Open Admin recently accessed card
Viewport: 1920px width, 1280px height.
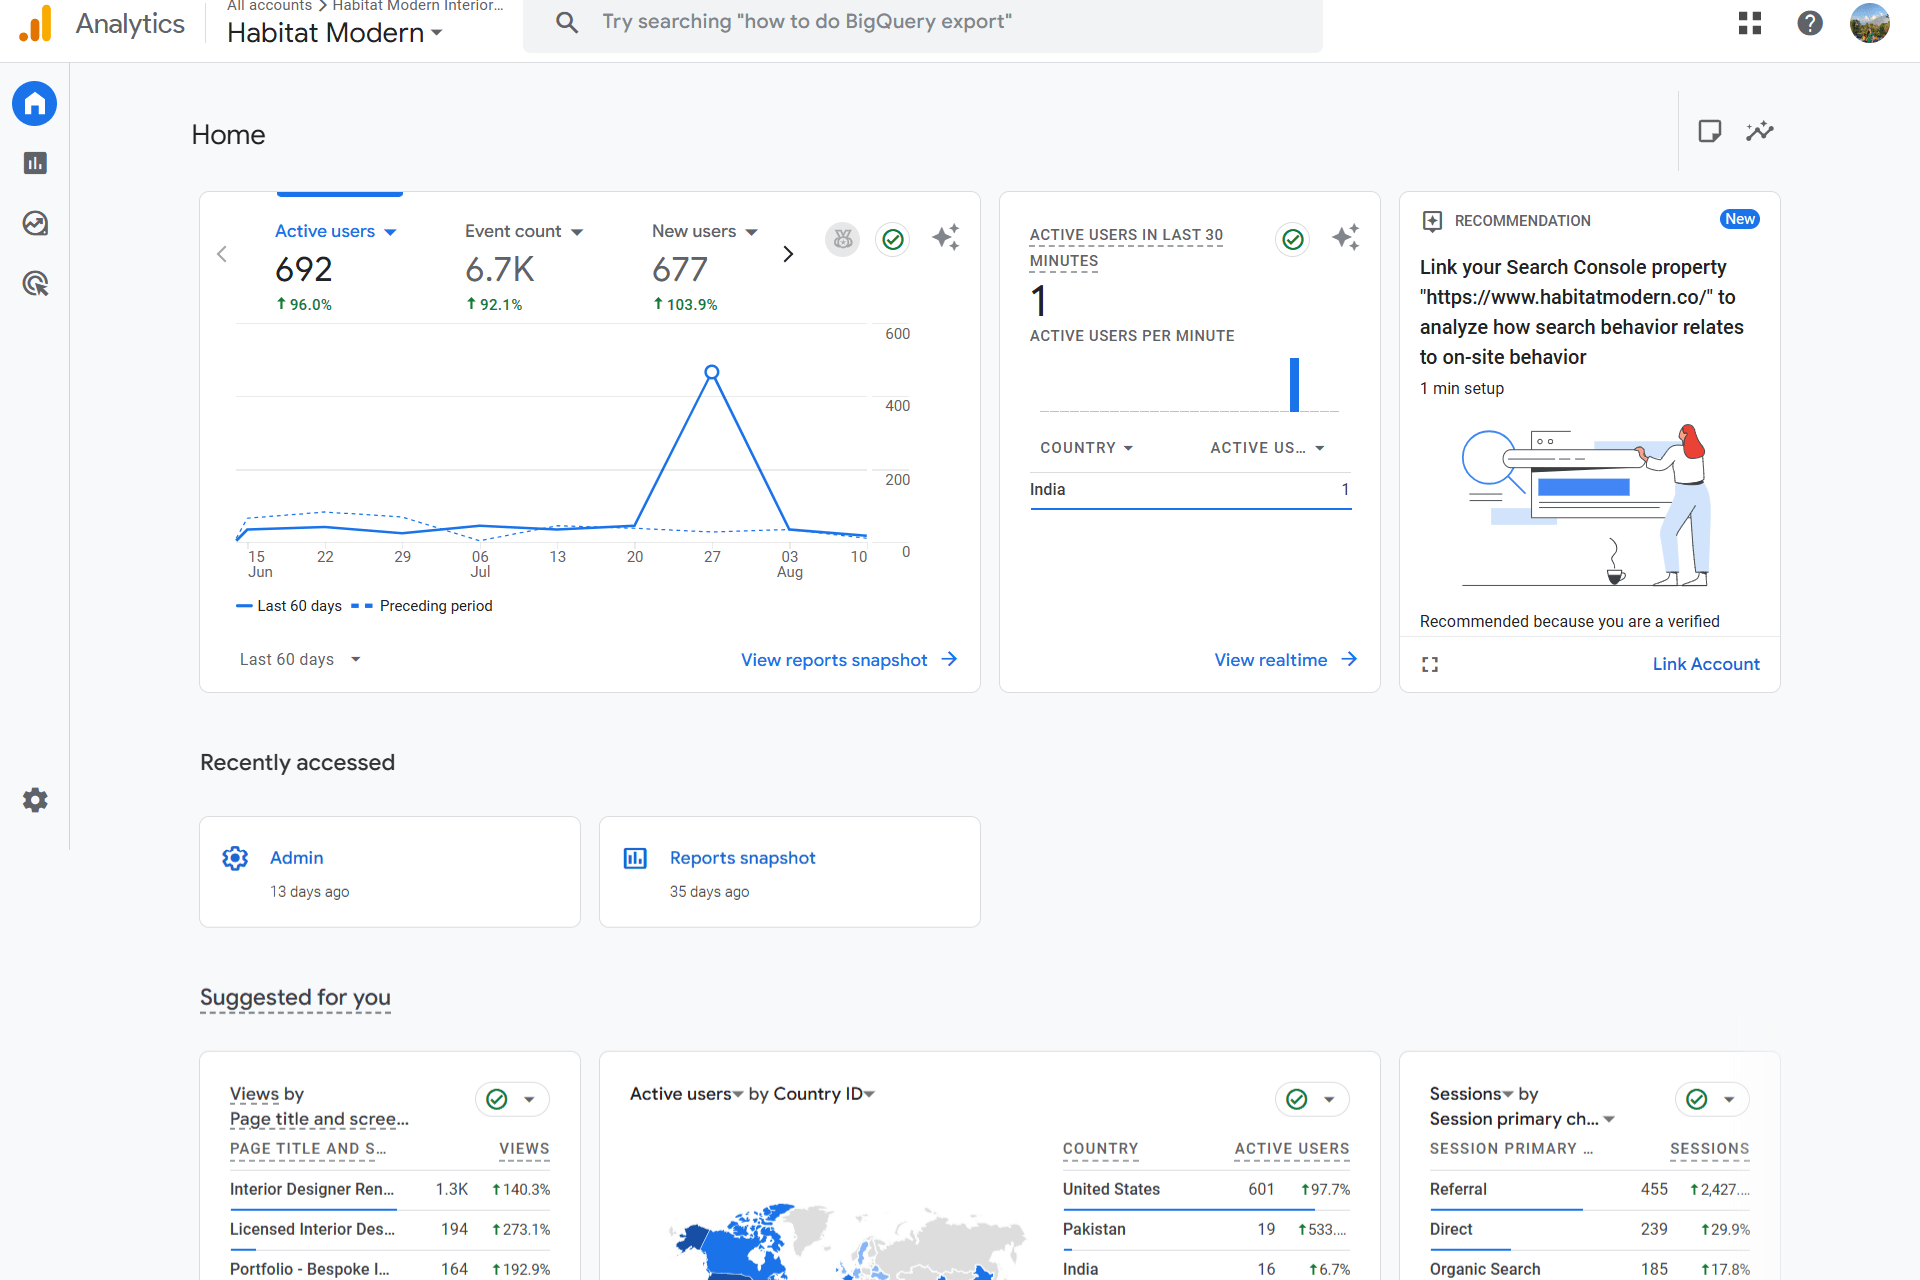coord(390,872)
